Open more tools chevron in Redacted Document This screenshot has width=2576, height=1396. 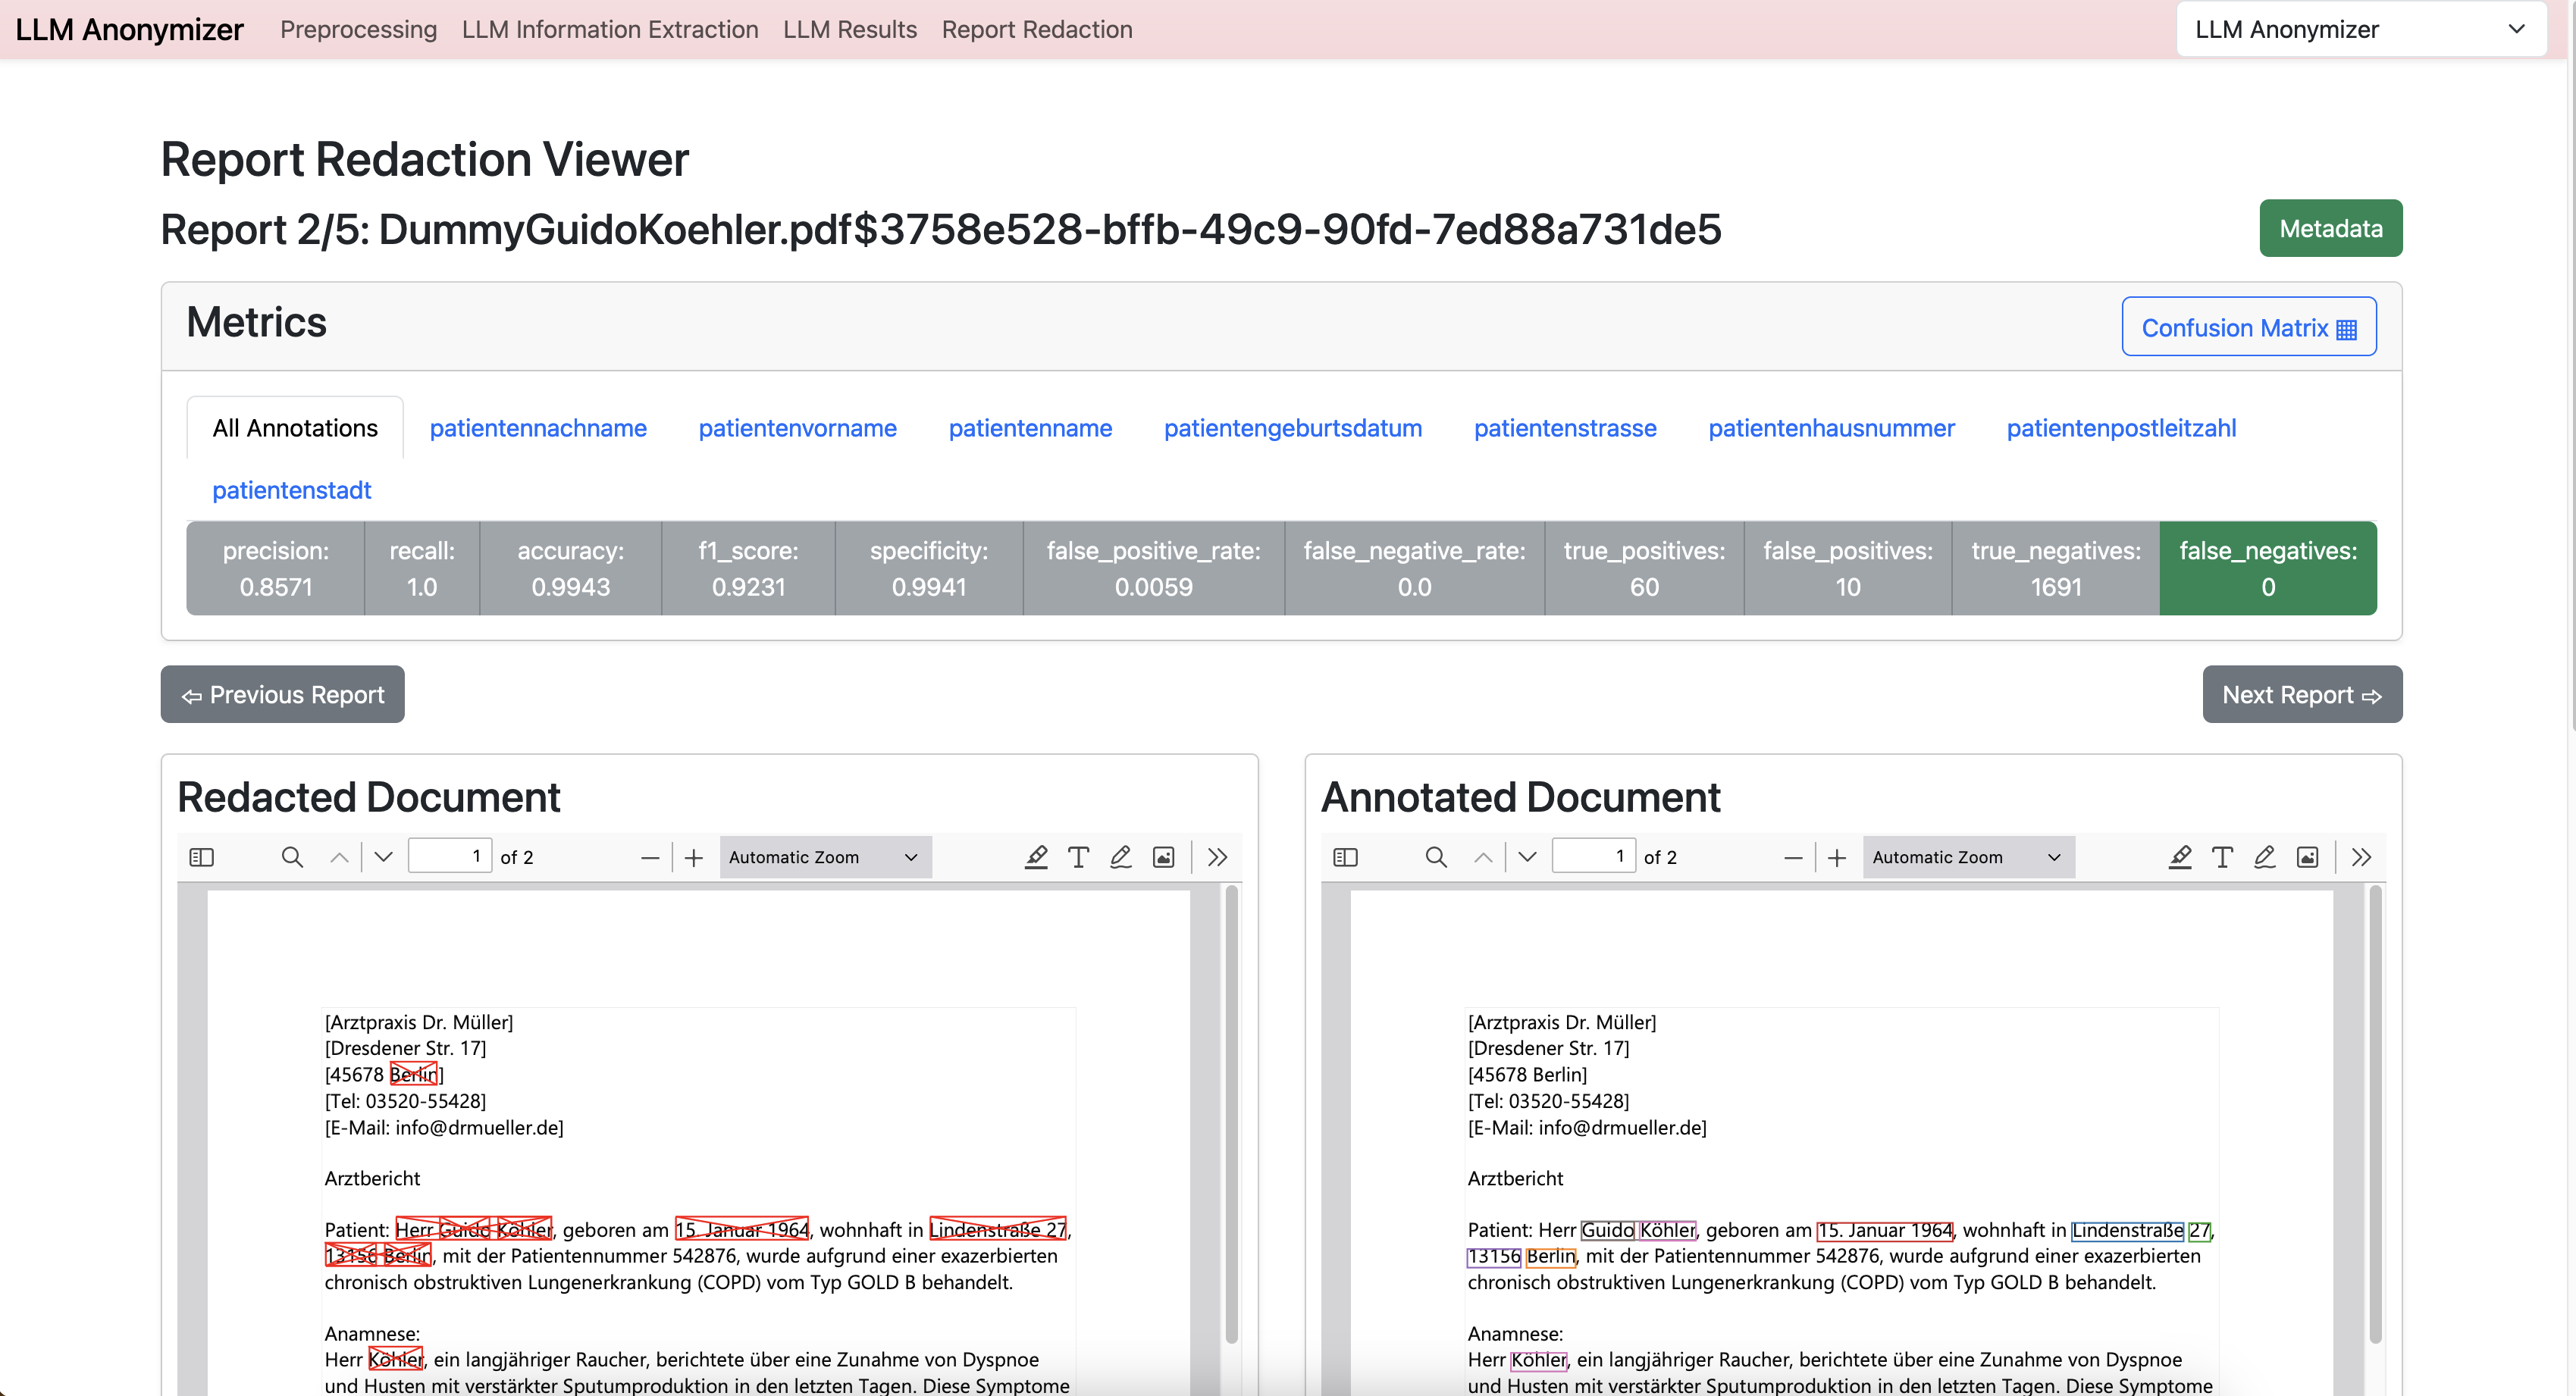tap(1217, 857)
